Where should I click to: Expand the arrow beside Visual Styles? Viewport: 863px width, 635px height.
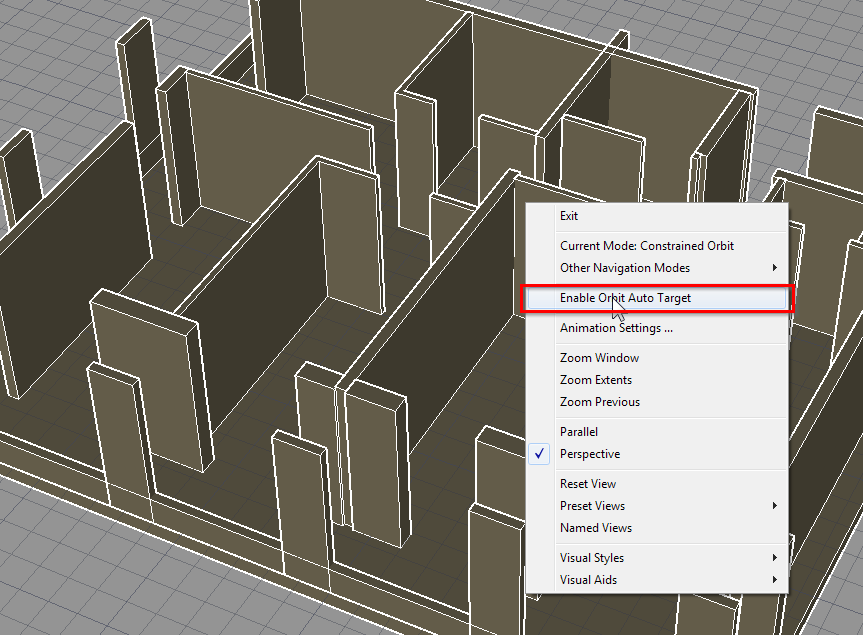click(x=775, y=558)
